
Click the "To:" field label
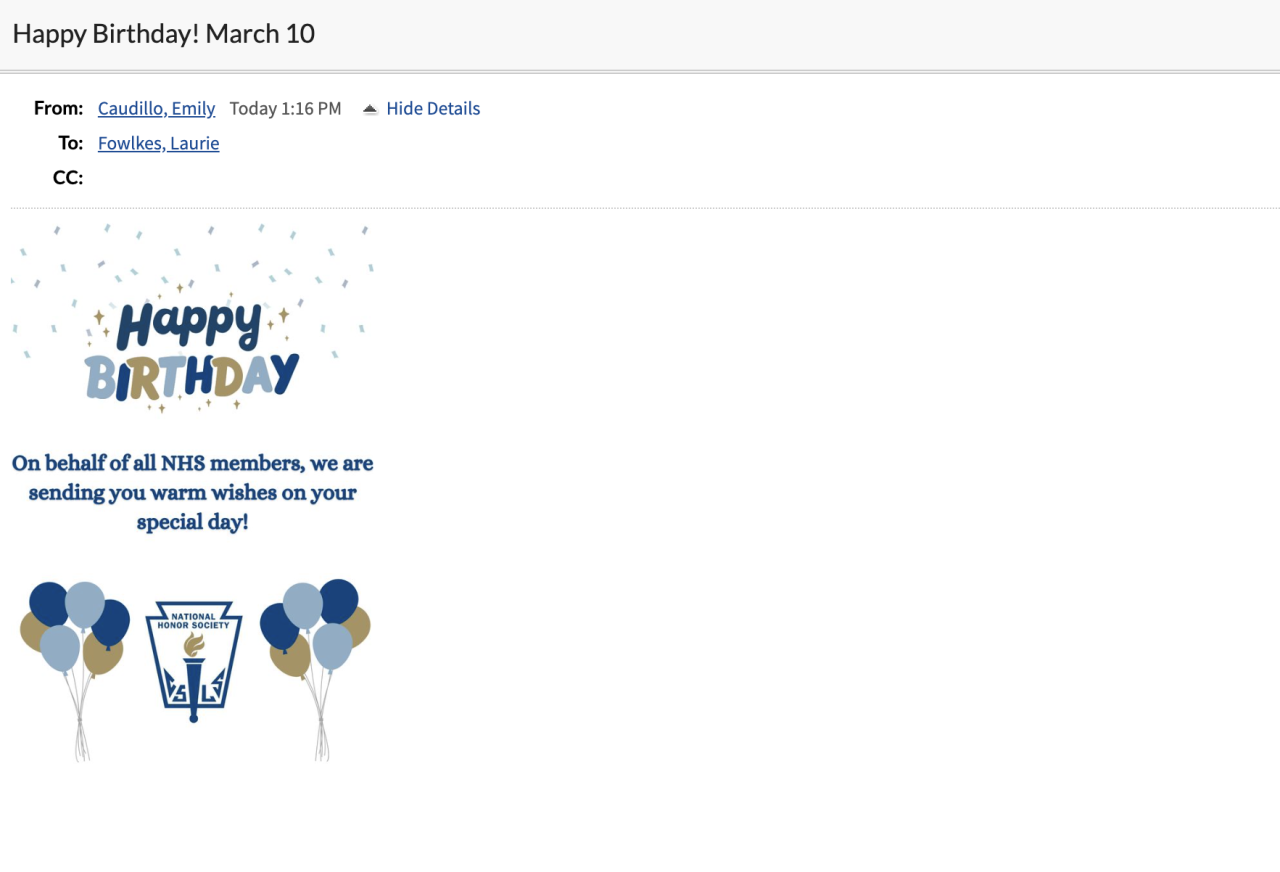[x=70, y=144]
